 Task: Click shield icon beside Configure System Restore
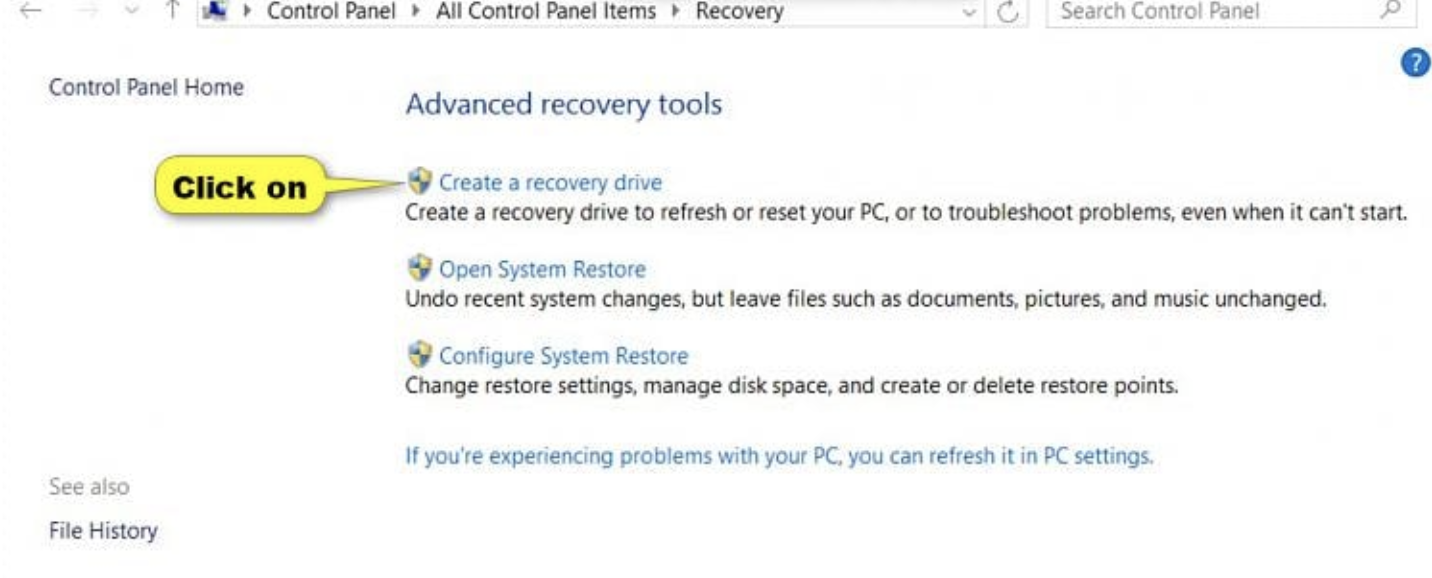tap(419, 355)
